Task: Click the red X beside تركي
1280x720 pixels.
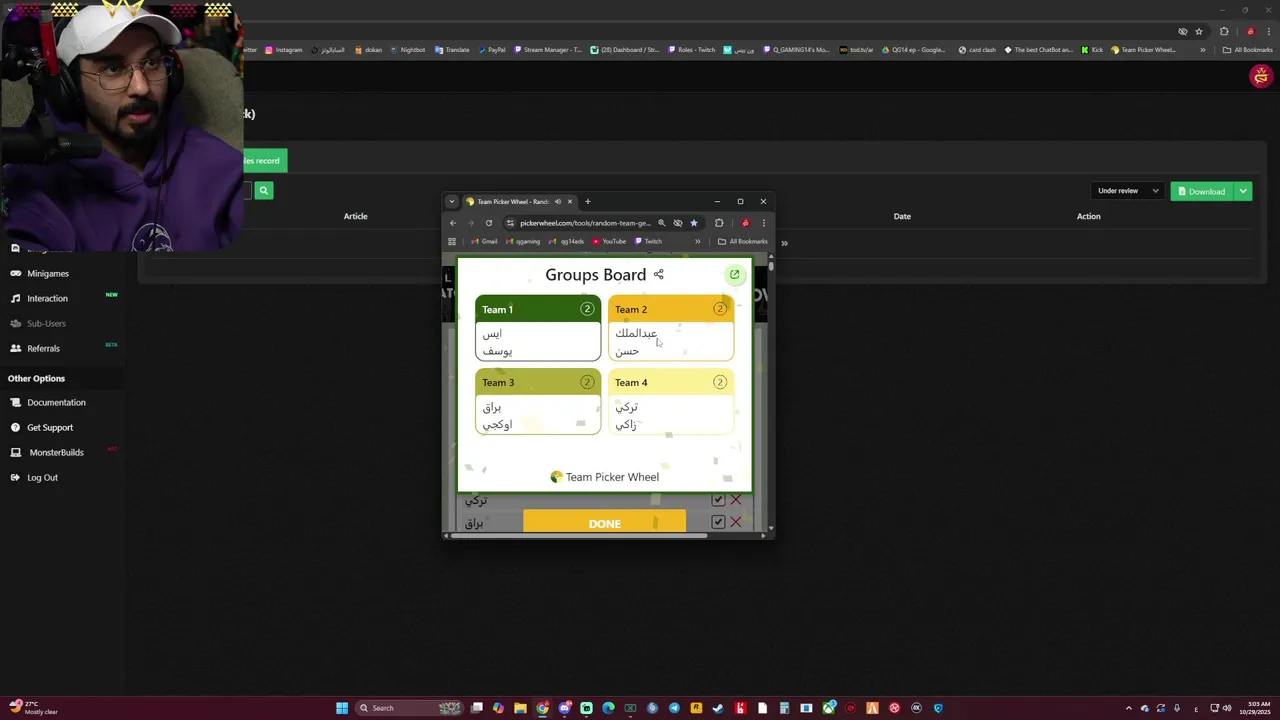Action: [x=736, y=499]
